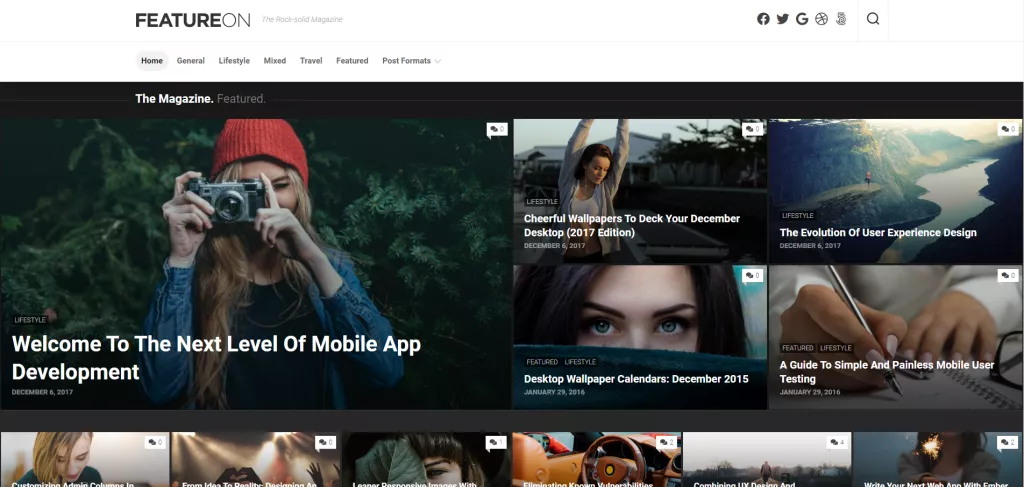The width and height of the screenshot is (1024, 487).
Task: Click comment bubble on From Idea To Reality card
Action: pos(326,443)
